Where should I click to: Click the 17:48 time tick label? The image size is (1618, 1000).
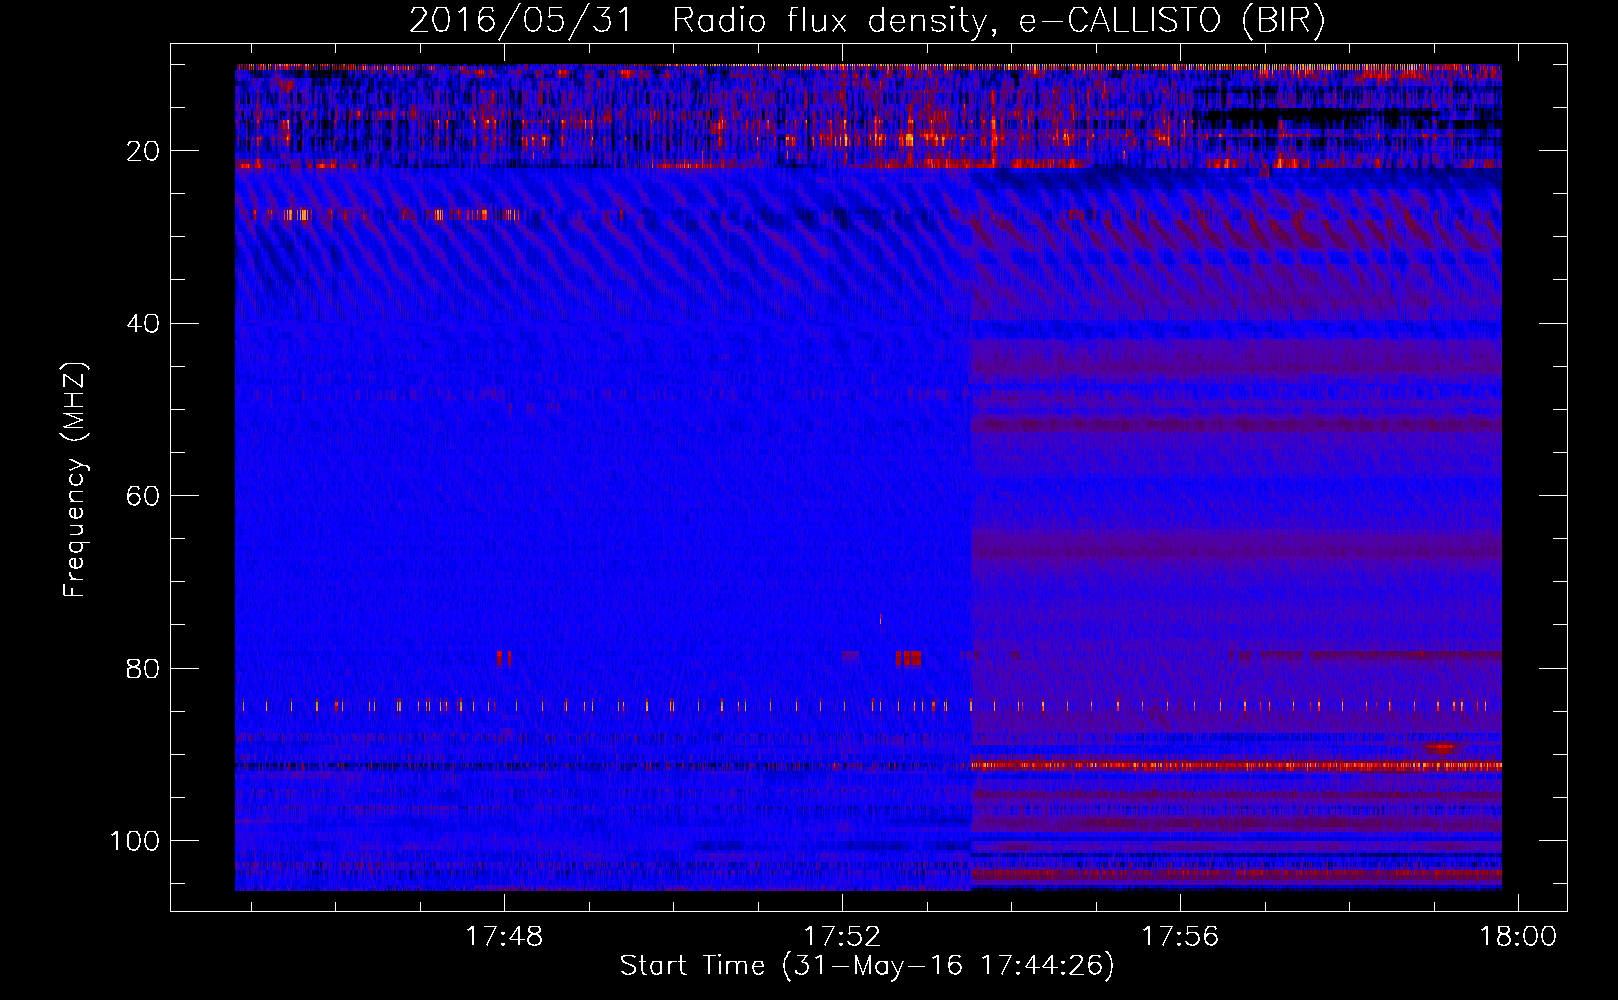point(505,937)
